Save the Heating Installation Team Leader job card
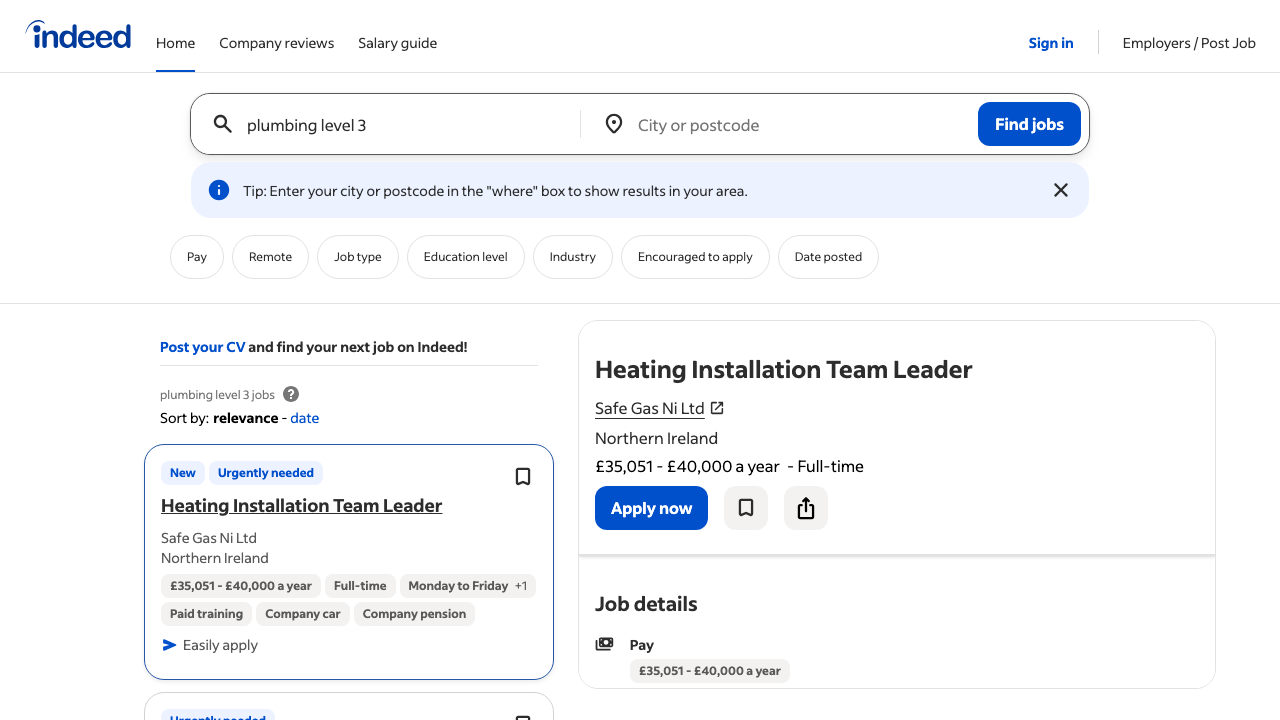 tap(522, 476)
